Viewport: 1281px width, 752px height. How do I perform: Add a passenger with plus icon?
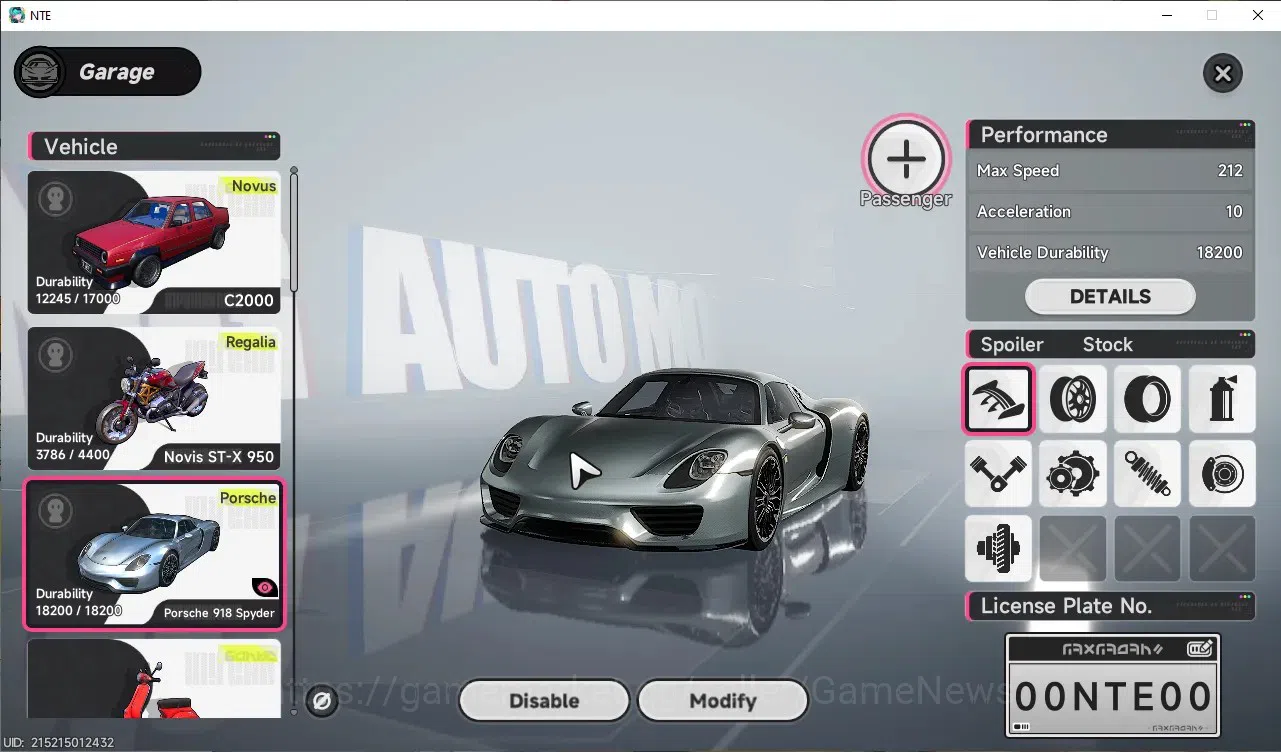coord(906,159)
